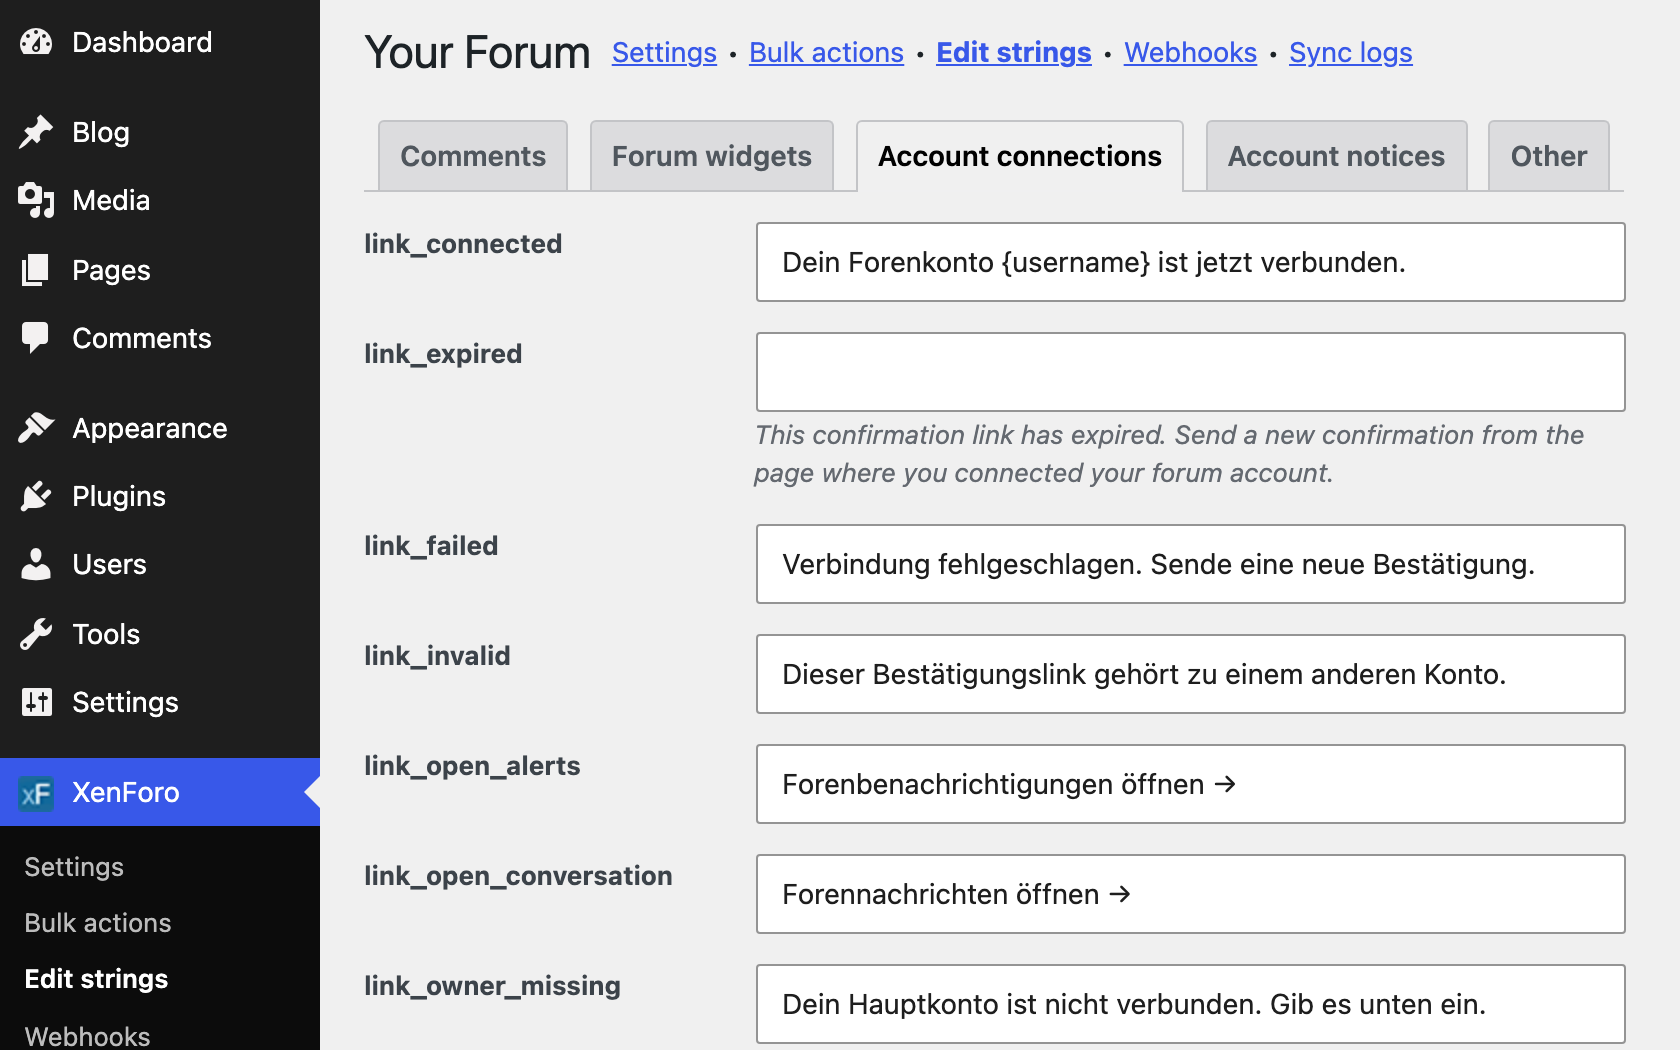Image resolution: width=1680 pixels, height=1050 pixels.
Task: Edit the link_connected text field
Action: [1191, 262]
